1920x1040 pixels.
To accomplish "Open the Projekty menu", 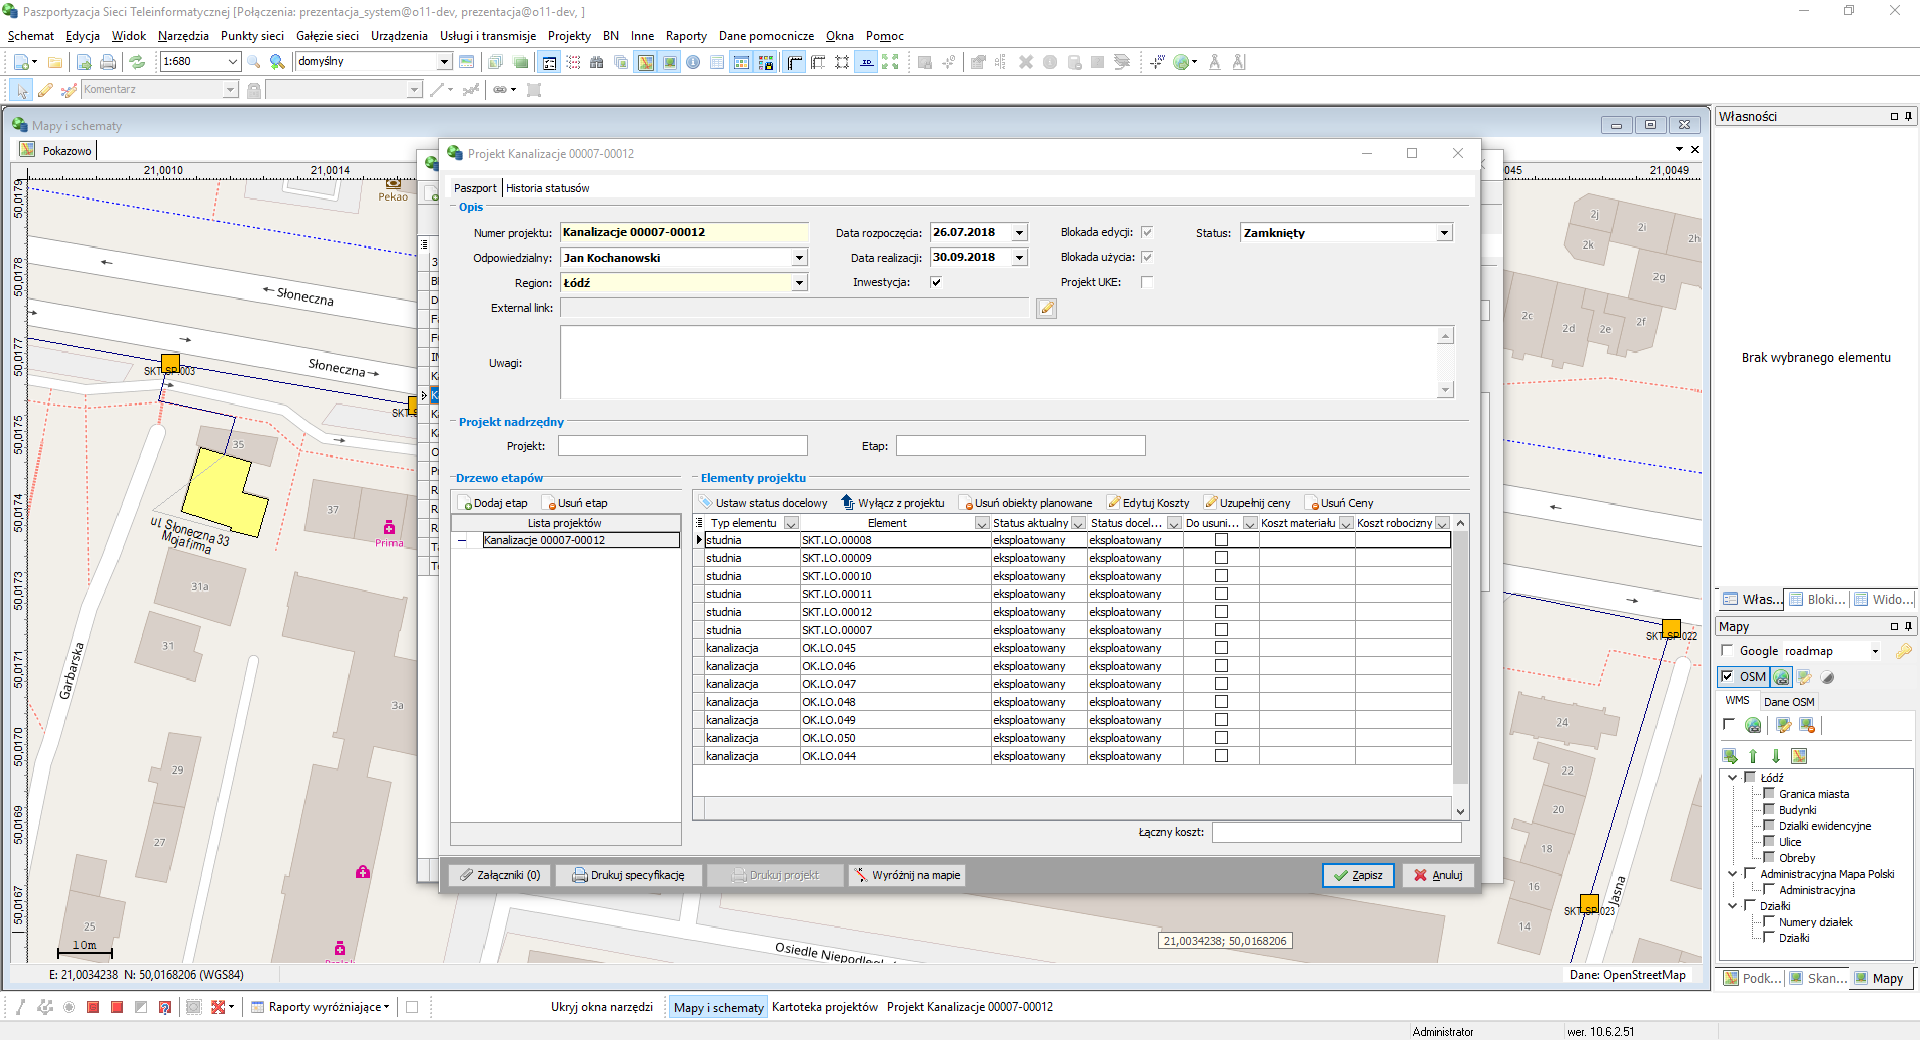I will tap(569, 36).
